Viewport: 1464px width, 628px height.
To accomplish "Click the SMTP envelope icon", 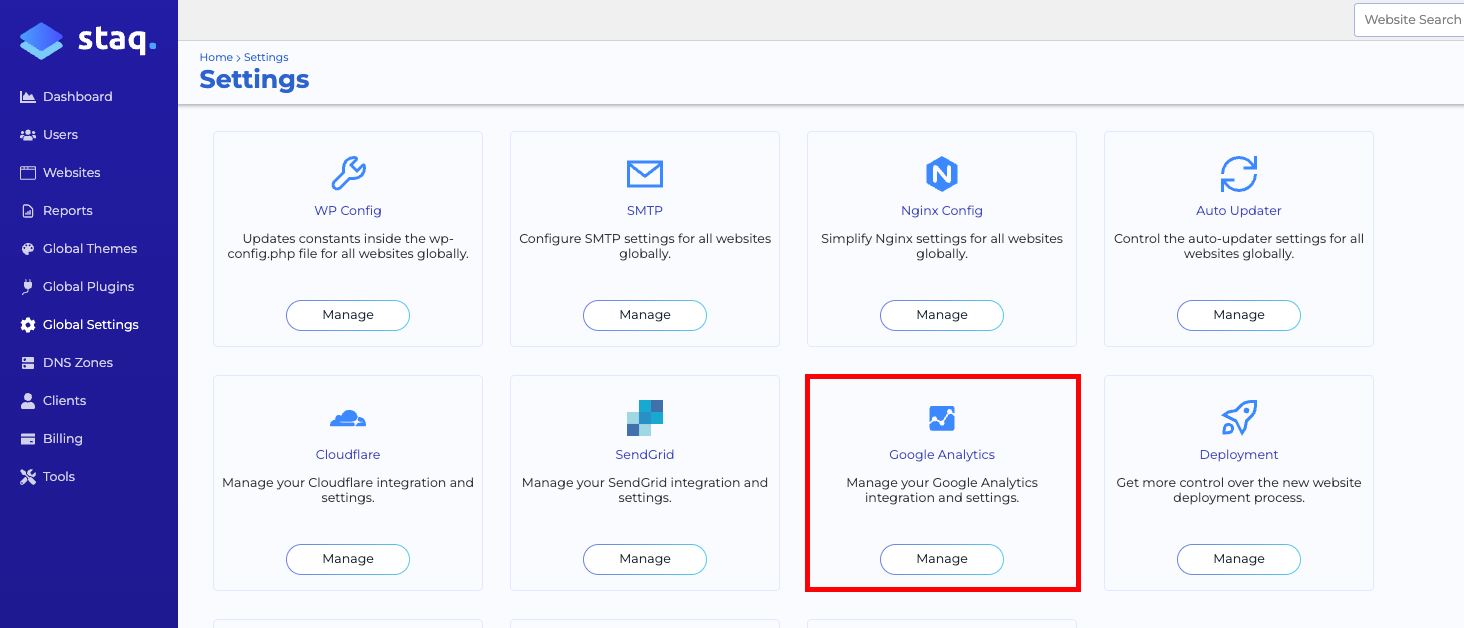I will [x=644, y=175].
